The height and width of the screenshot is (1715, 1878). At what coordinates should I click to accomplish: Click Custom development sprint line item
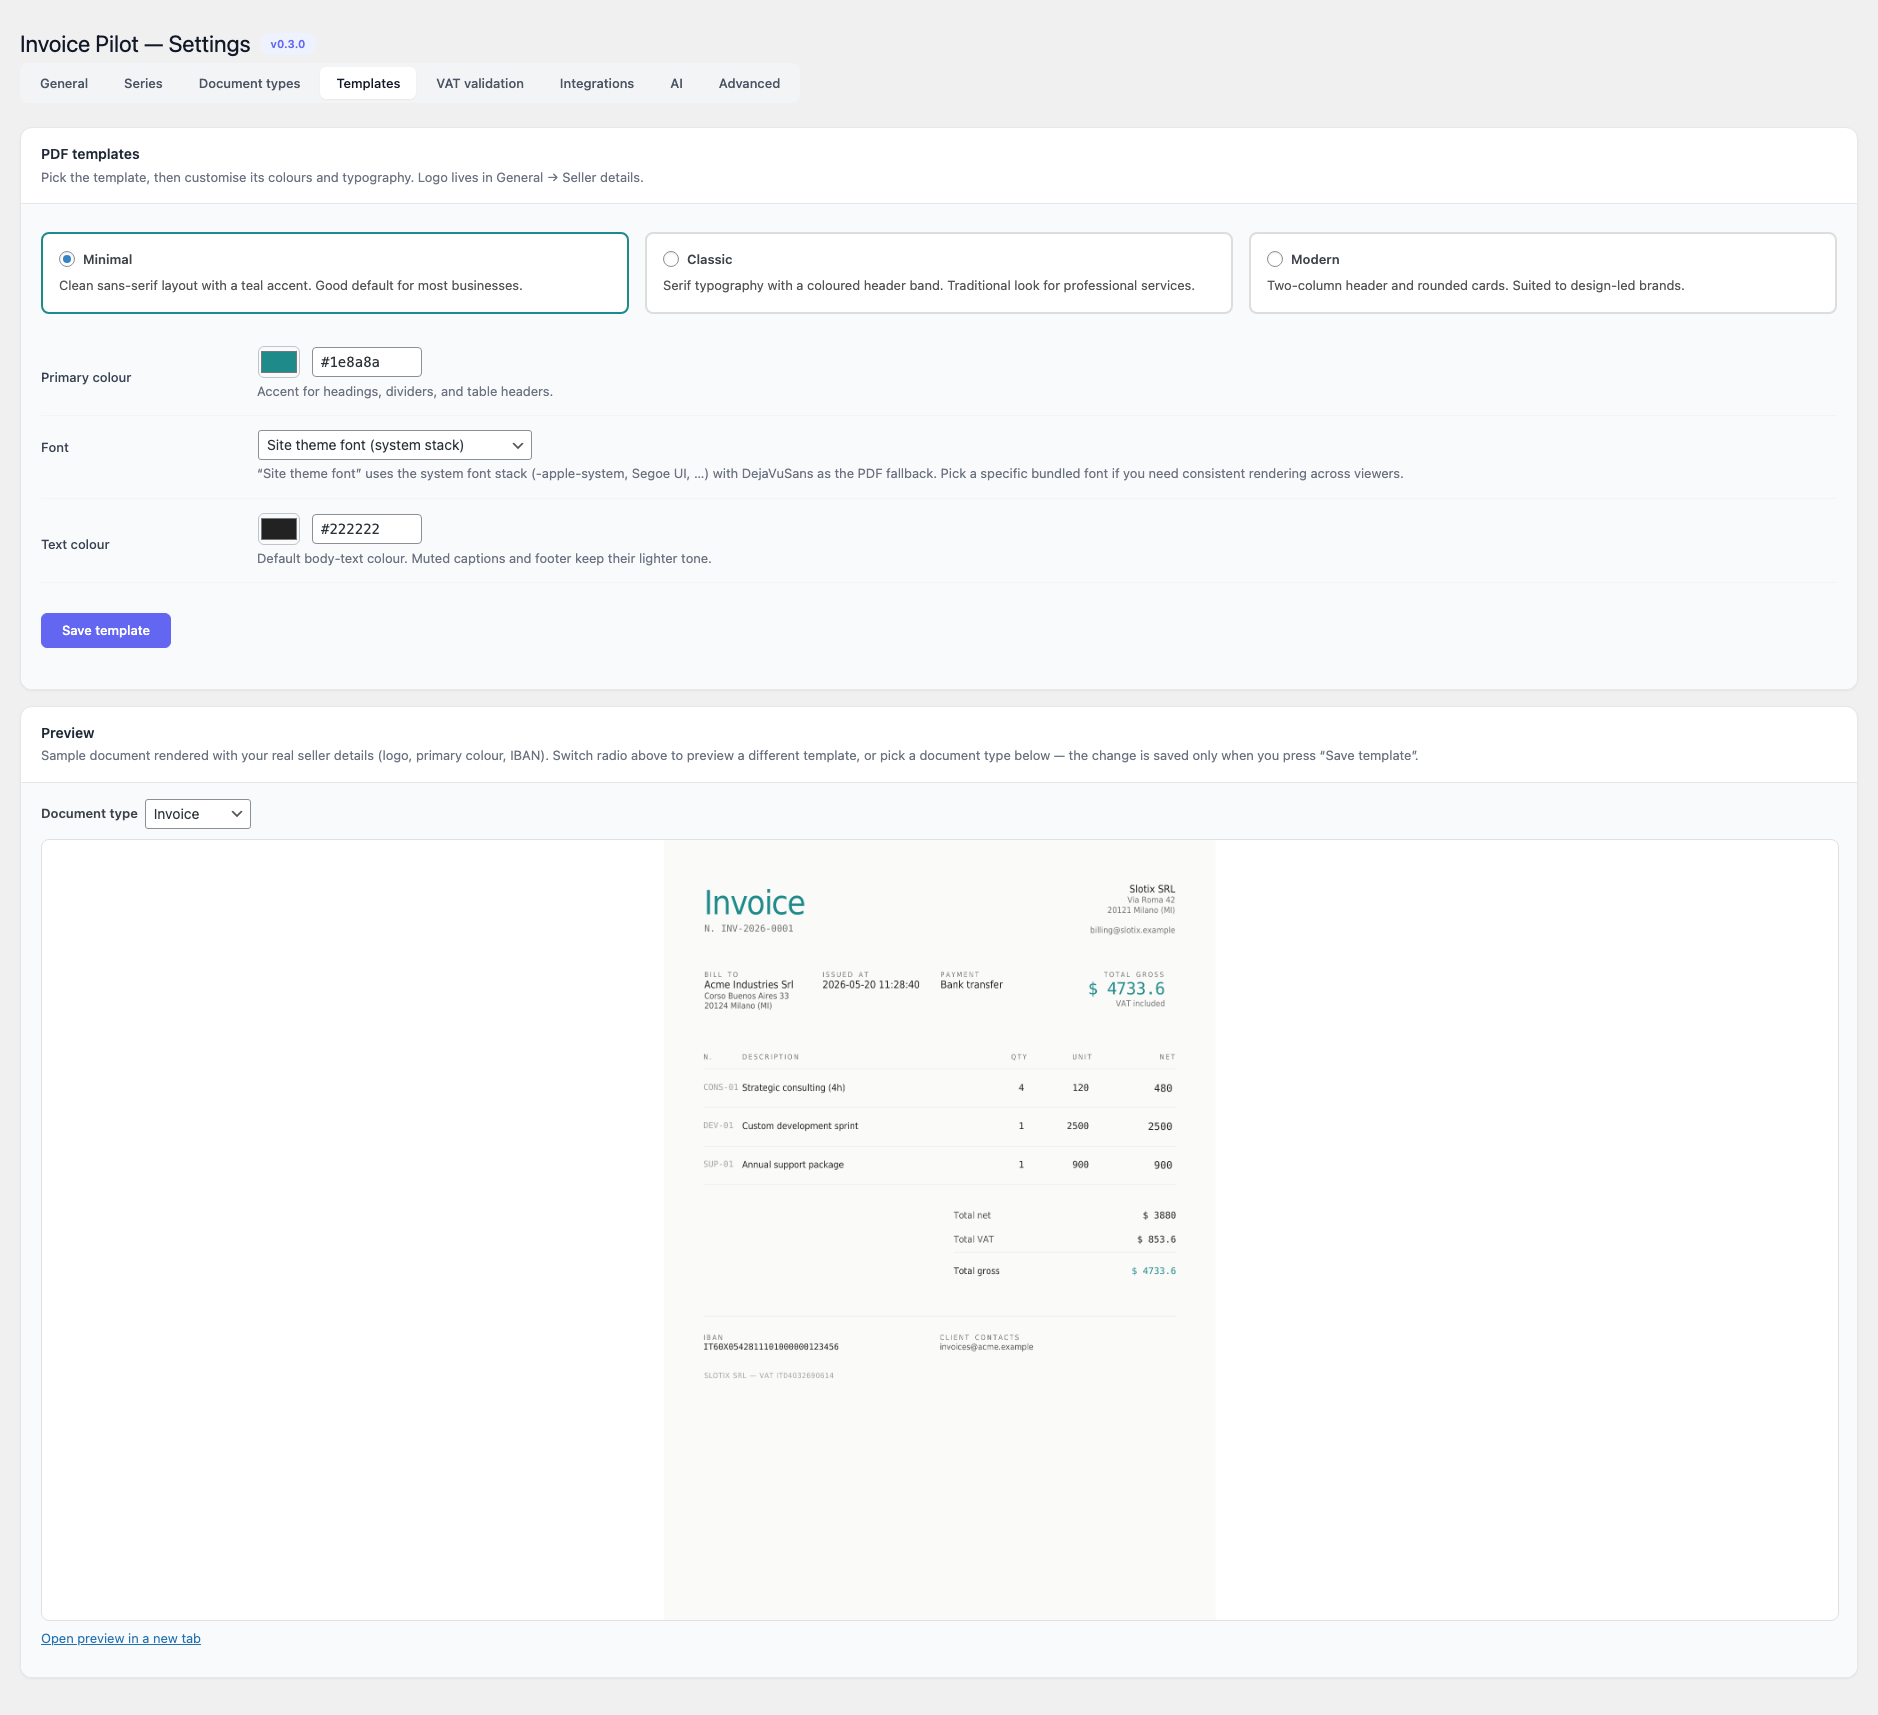(800, 1126)
